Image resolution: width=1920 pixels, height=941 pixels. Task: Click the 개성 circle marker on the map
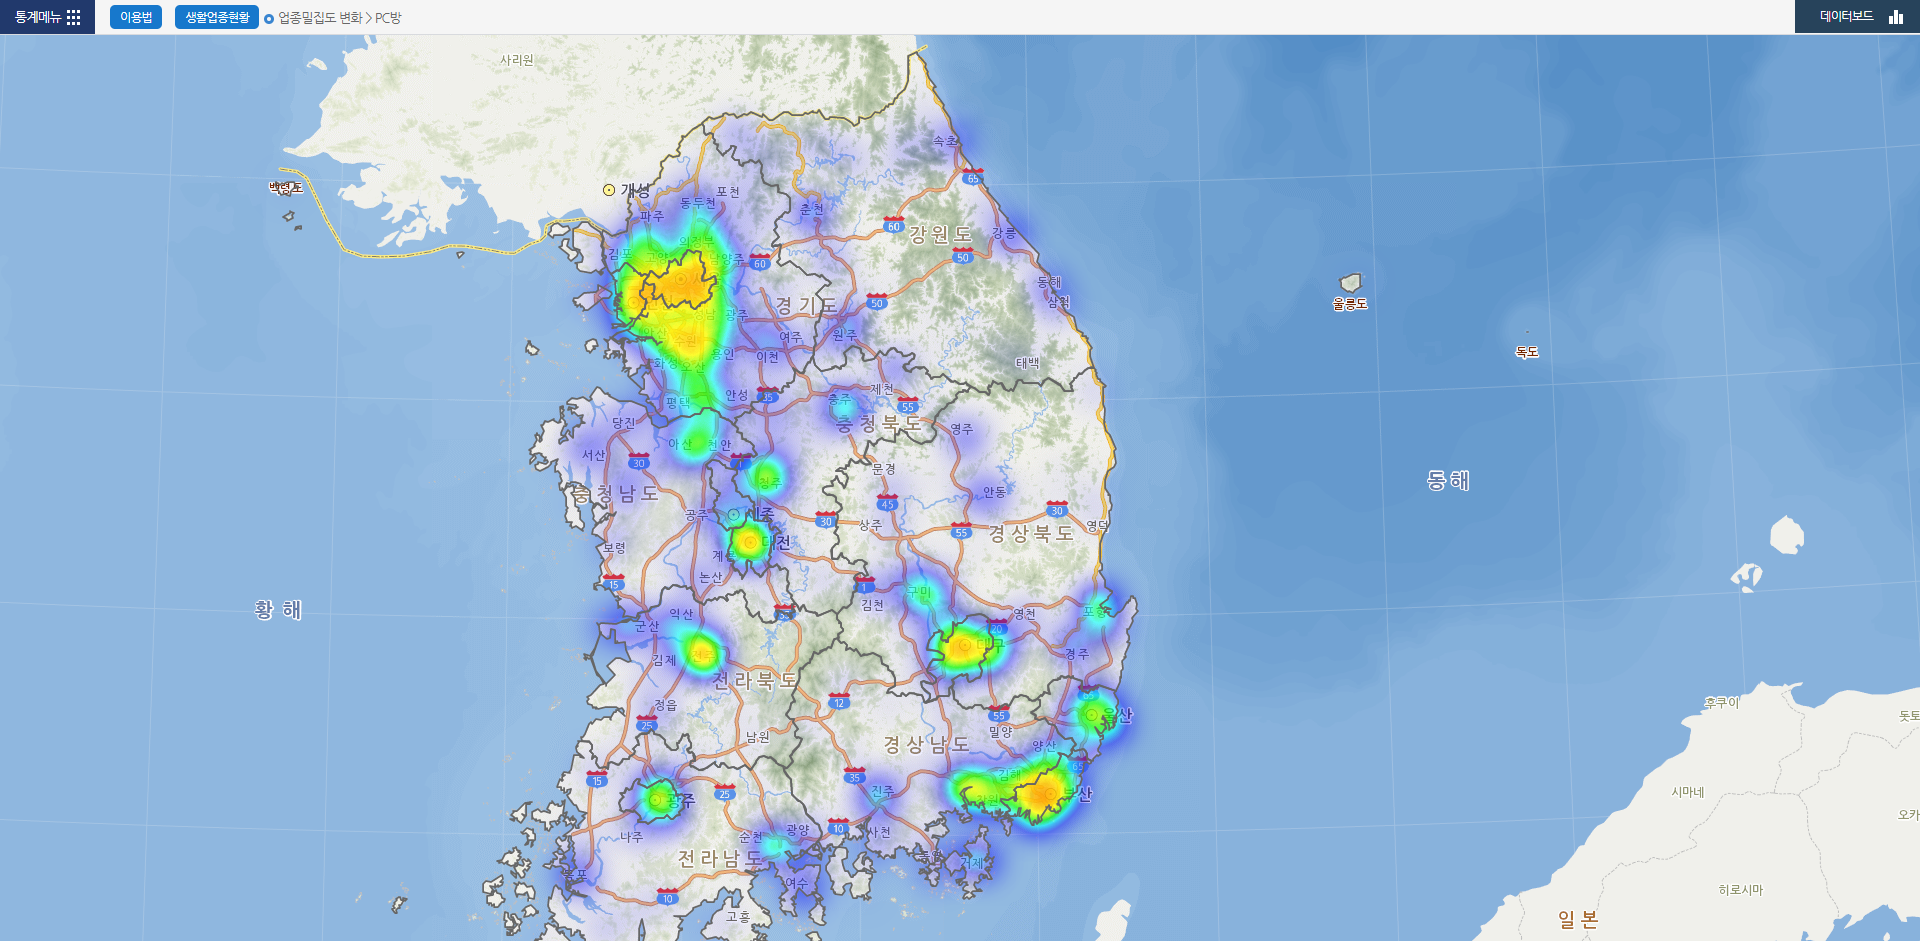pos(610,189)
